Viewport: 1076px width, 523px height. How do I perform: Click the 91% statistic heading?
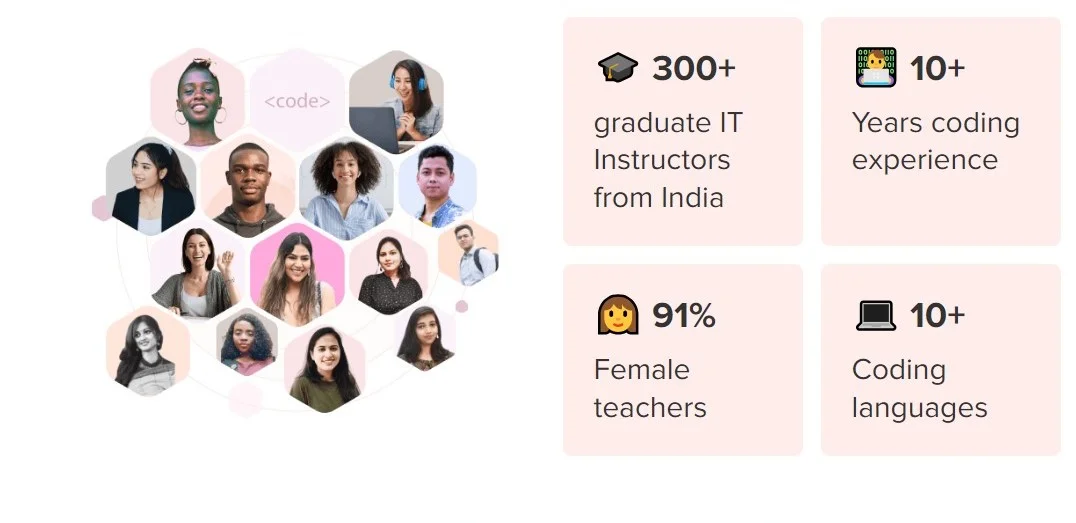pos(683,316)
